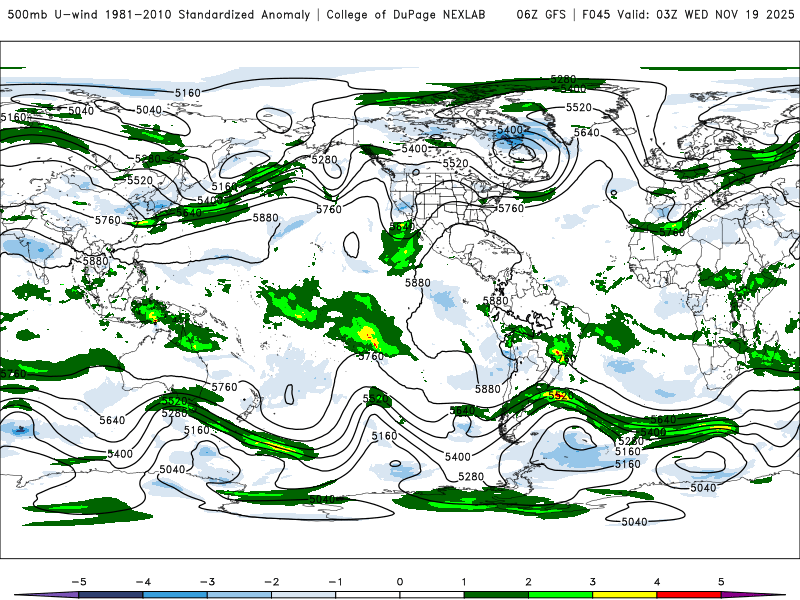Pick the yellow 3 to 4 colorbar segment
The width and height of the screenshot is (800, 600).
click(x=625, y=595)
